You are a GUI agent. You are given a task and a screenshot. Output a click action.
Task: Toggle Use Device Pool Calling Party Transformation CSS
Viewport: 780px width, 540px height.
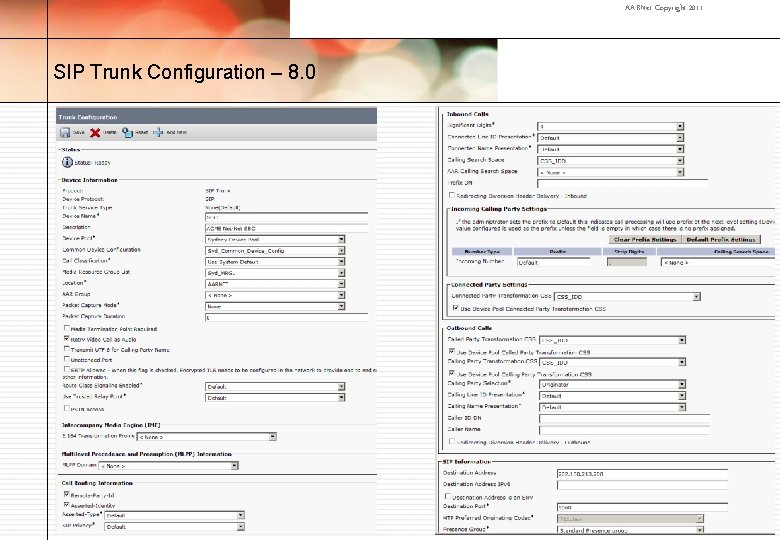pos(452,373)
